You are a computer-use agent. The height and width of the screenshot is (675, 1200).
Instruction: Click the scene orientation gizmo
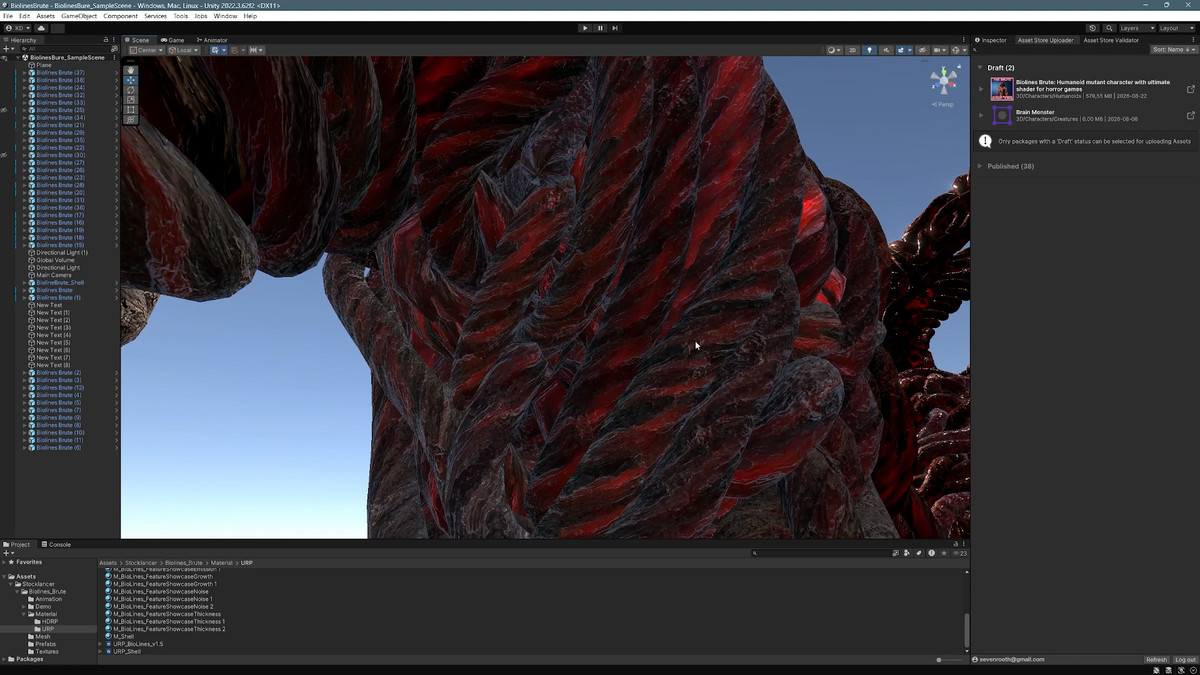[x=943, y=80]
